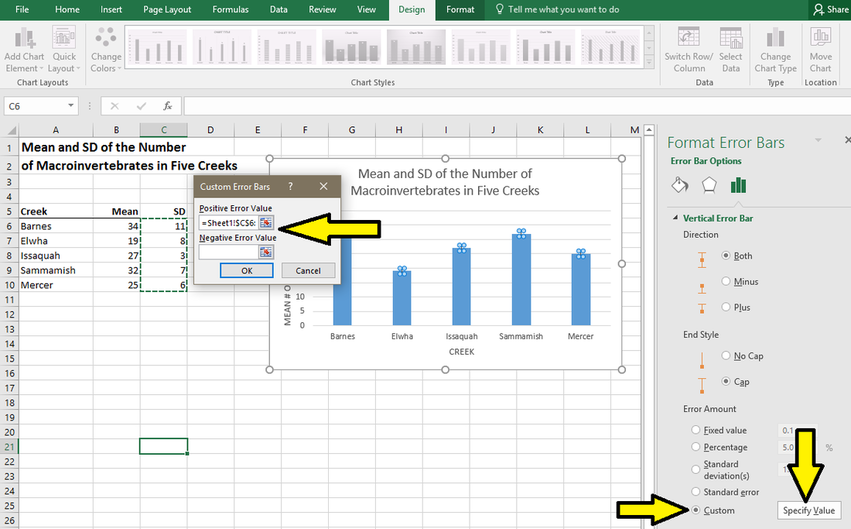This screenshot has height=529, width=851.
Task: Click the Select Data icon
Action: pos(731,42)
